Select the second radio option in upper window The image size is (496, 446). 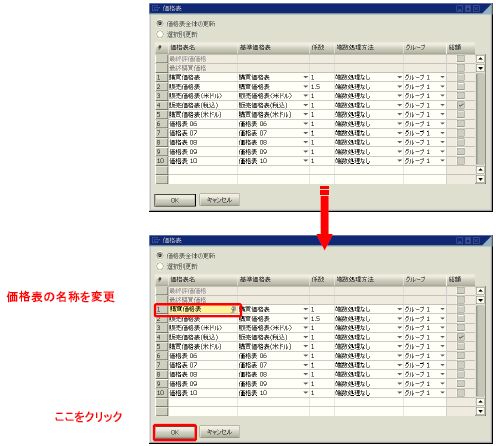click(x=160, y=34)
